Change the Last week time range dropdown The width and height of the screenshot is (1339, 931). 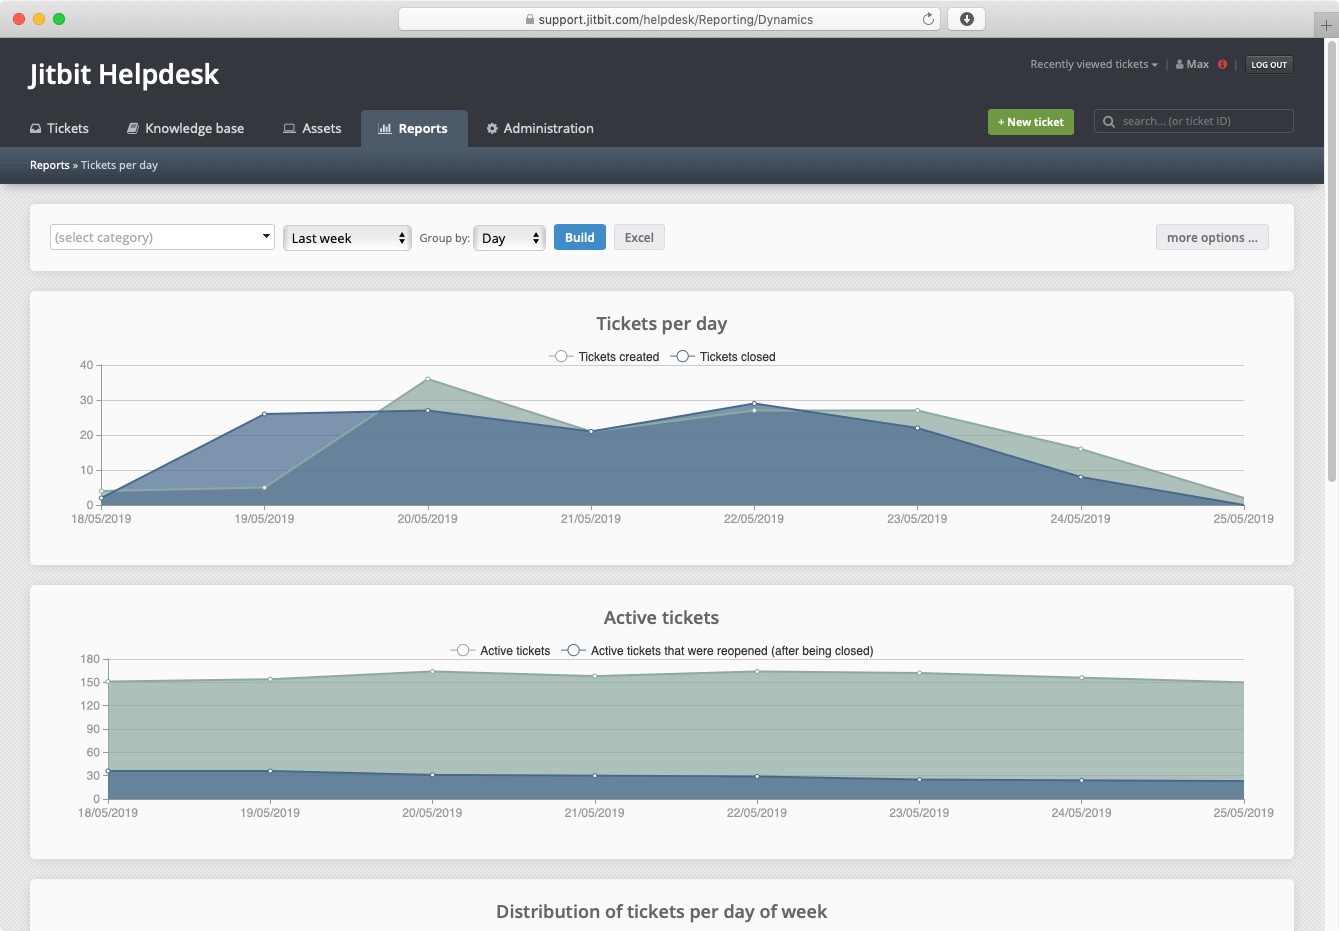347,237
